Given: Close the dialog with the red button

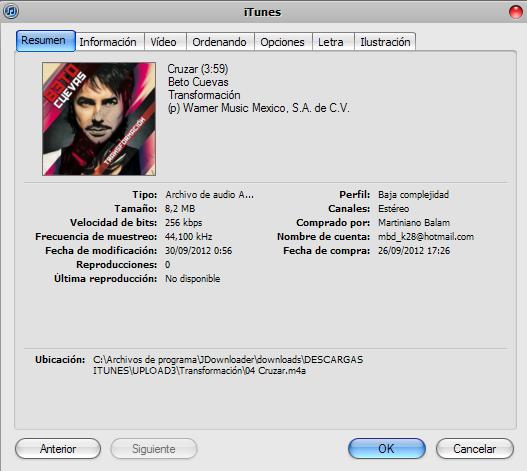Looking at the screenshot, I should [515, 12].
